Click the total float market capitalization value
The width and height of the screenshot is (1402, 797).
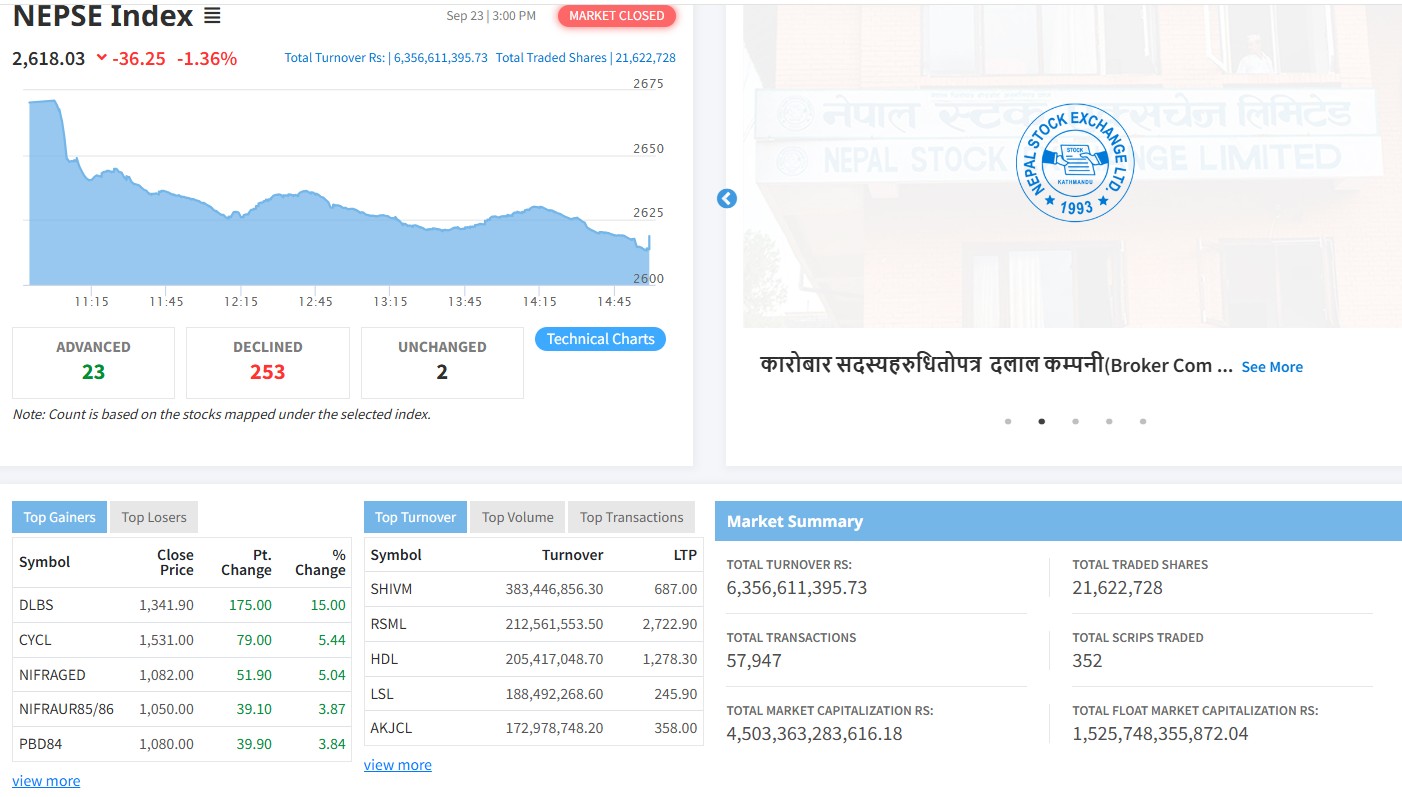click(x=1160, y=734)
